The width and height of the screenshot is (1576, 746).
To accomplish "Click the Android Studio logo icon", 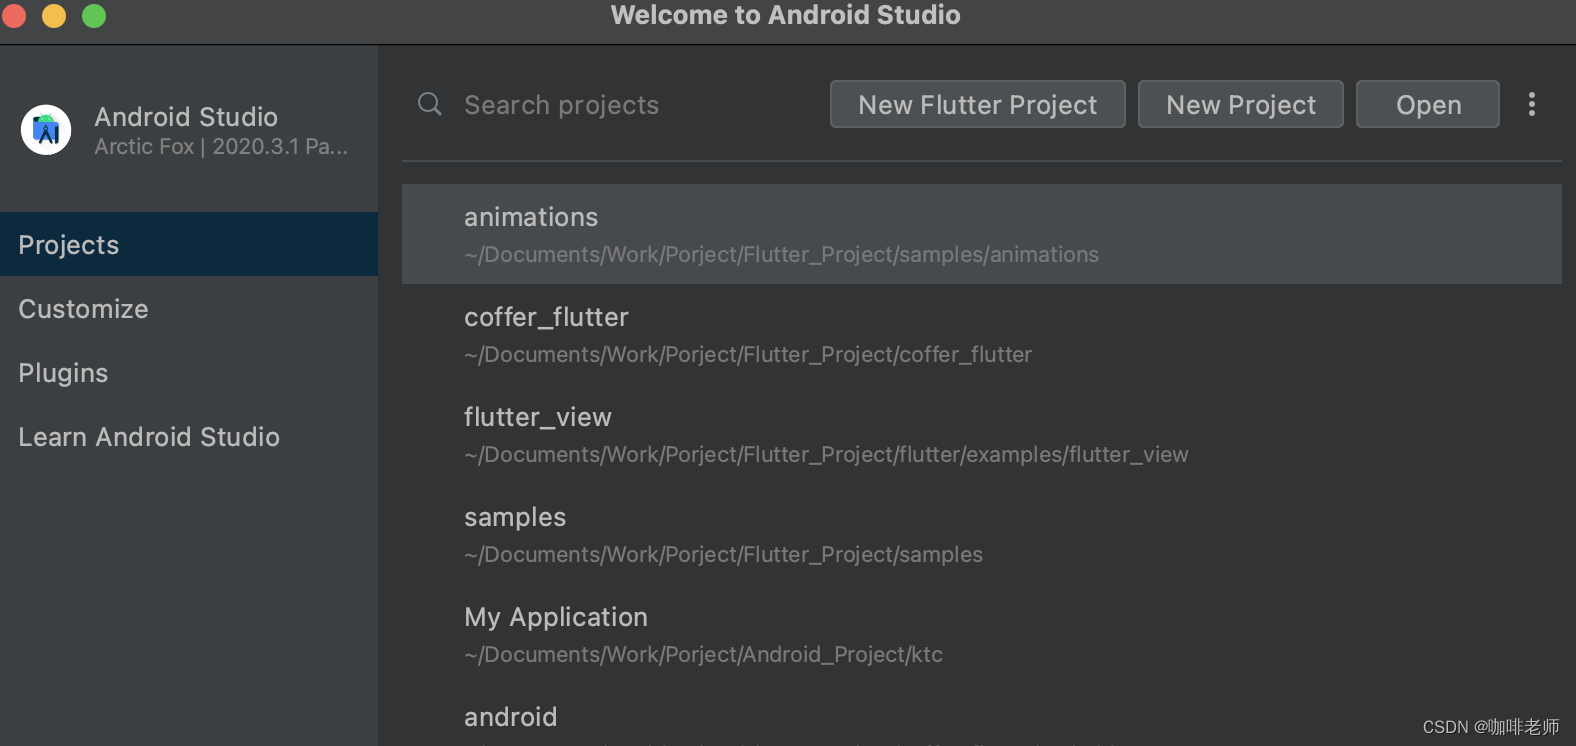I will coord(46,130).
